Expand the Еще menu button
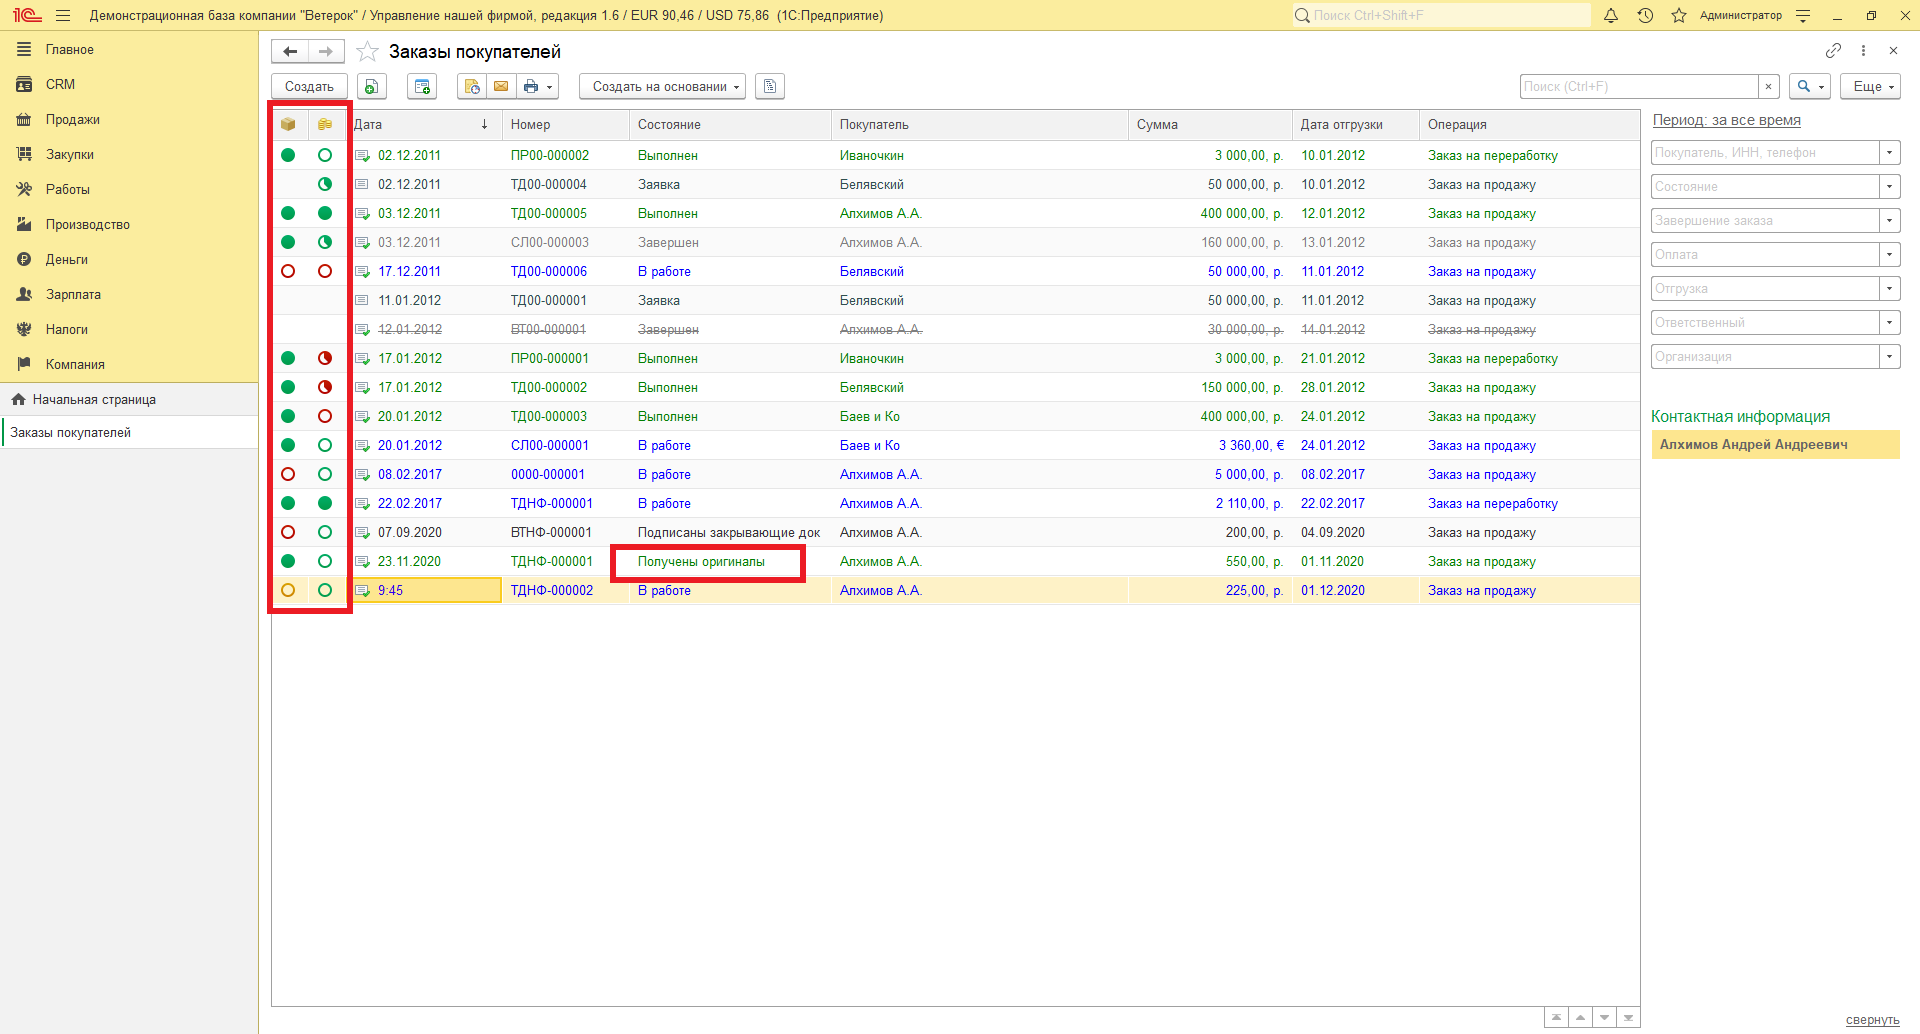The width and height of the screenshot is (1920, 1034). pyautogui.click(x=1869, y=87)
